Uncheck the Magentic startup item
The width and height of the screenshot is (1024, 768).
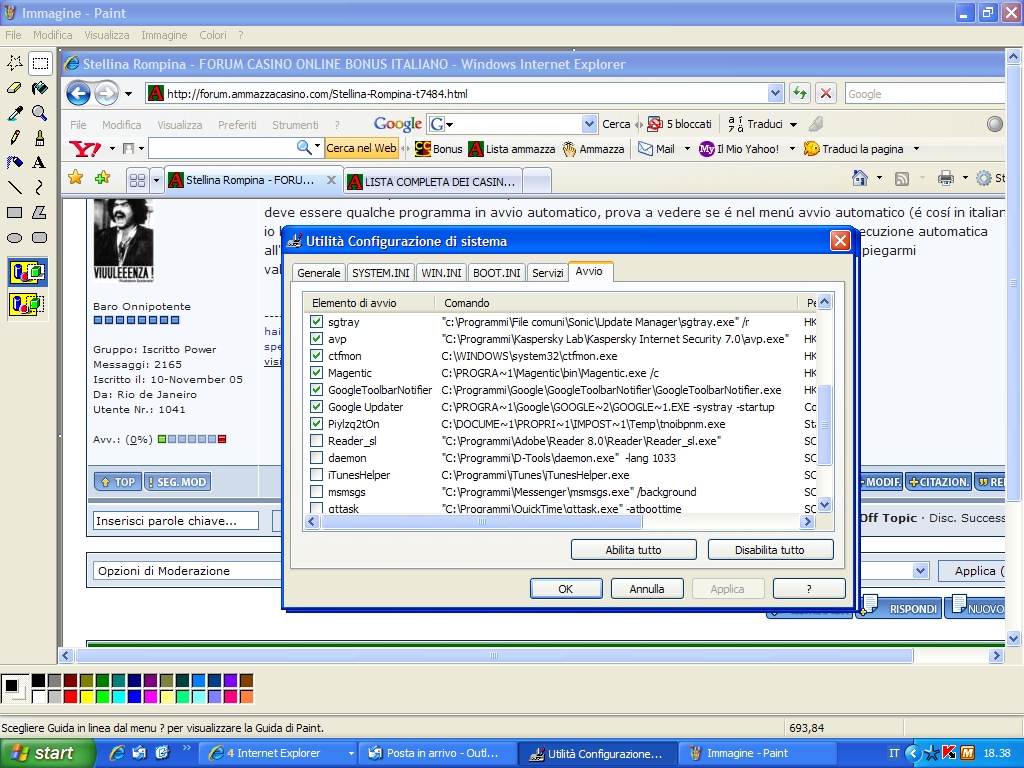pos(317,372)
